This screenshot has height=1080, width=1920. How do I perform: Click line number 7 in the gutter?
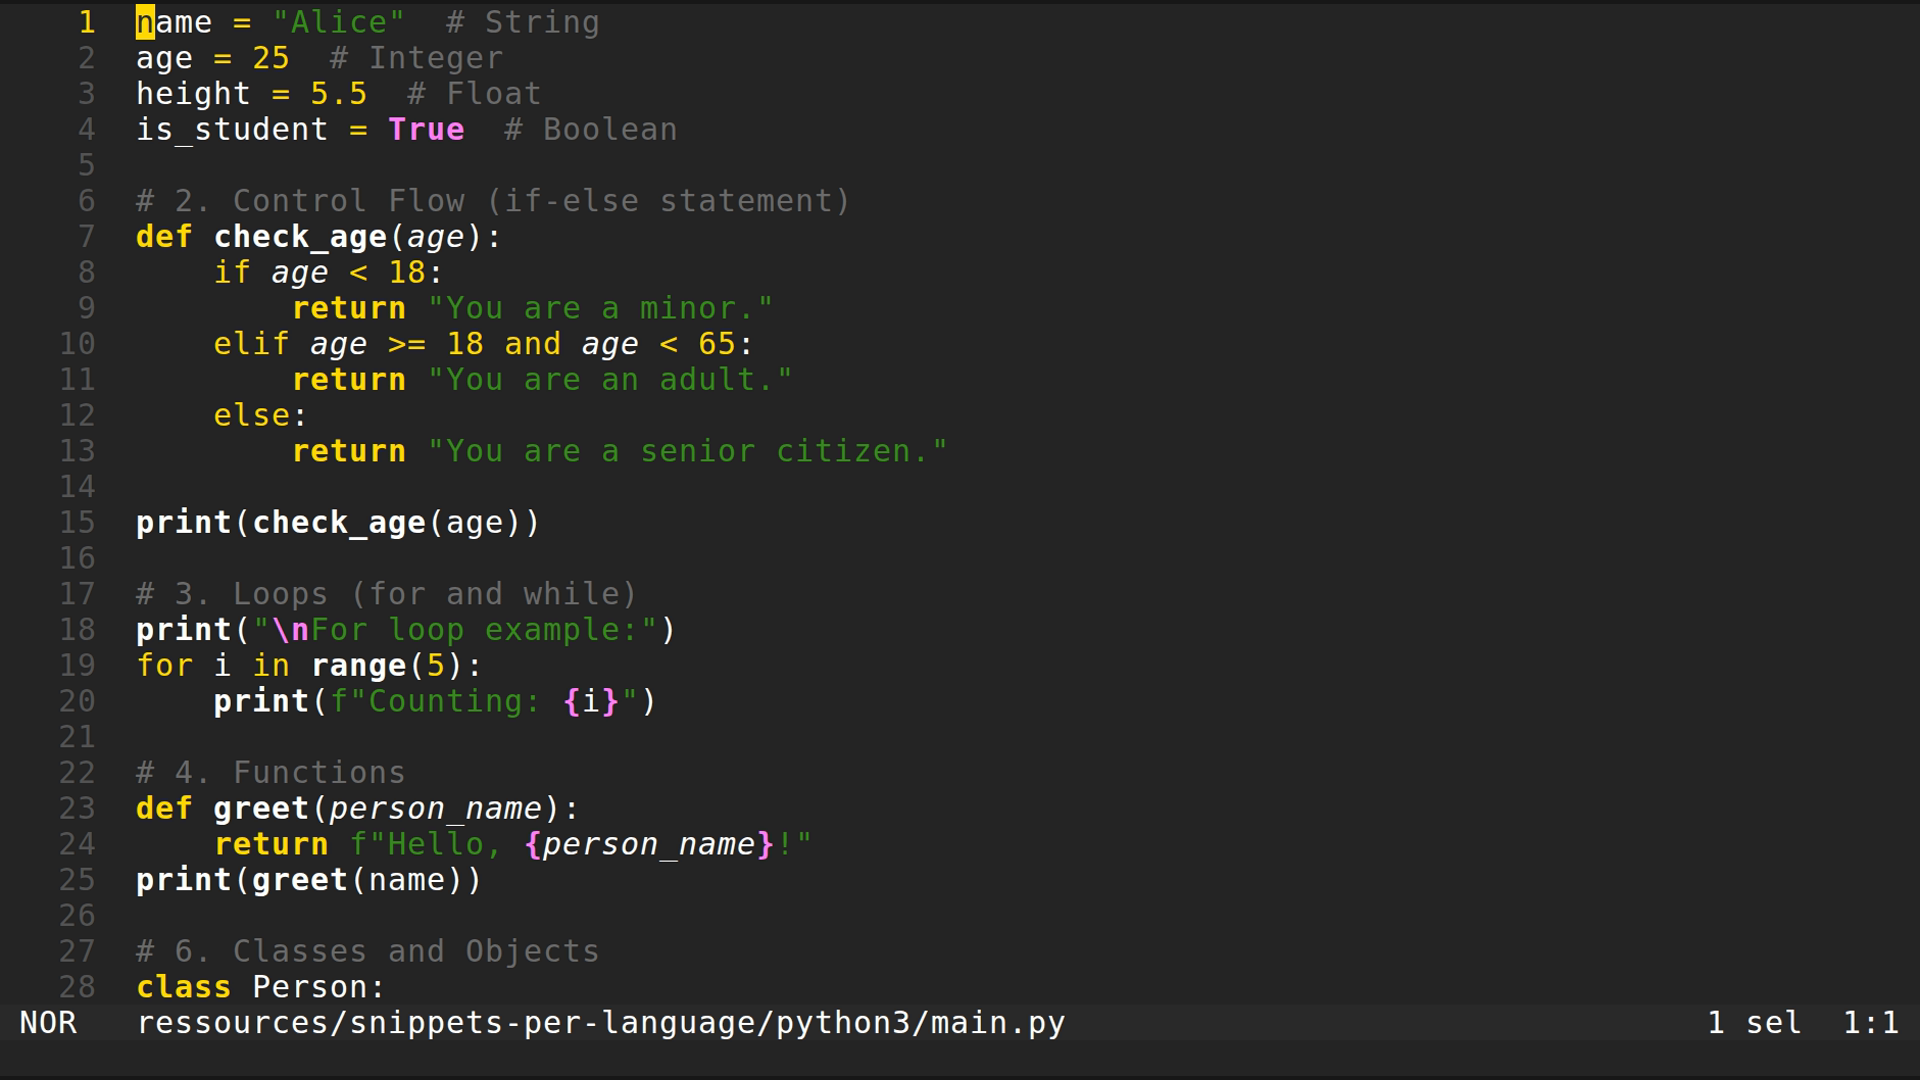85,236
